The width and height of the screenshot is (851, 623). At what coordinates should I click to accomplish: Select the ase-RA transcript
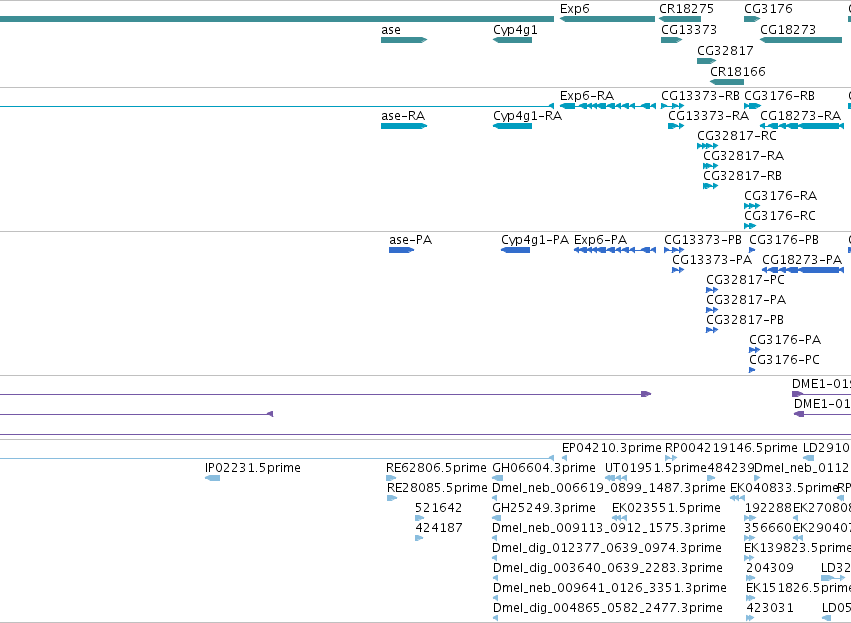click(404, 126)
